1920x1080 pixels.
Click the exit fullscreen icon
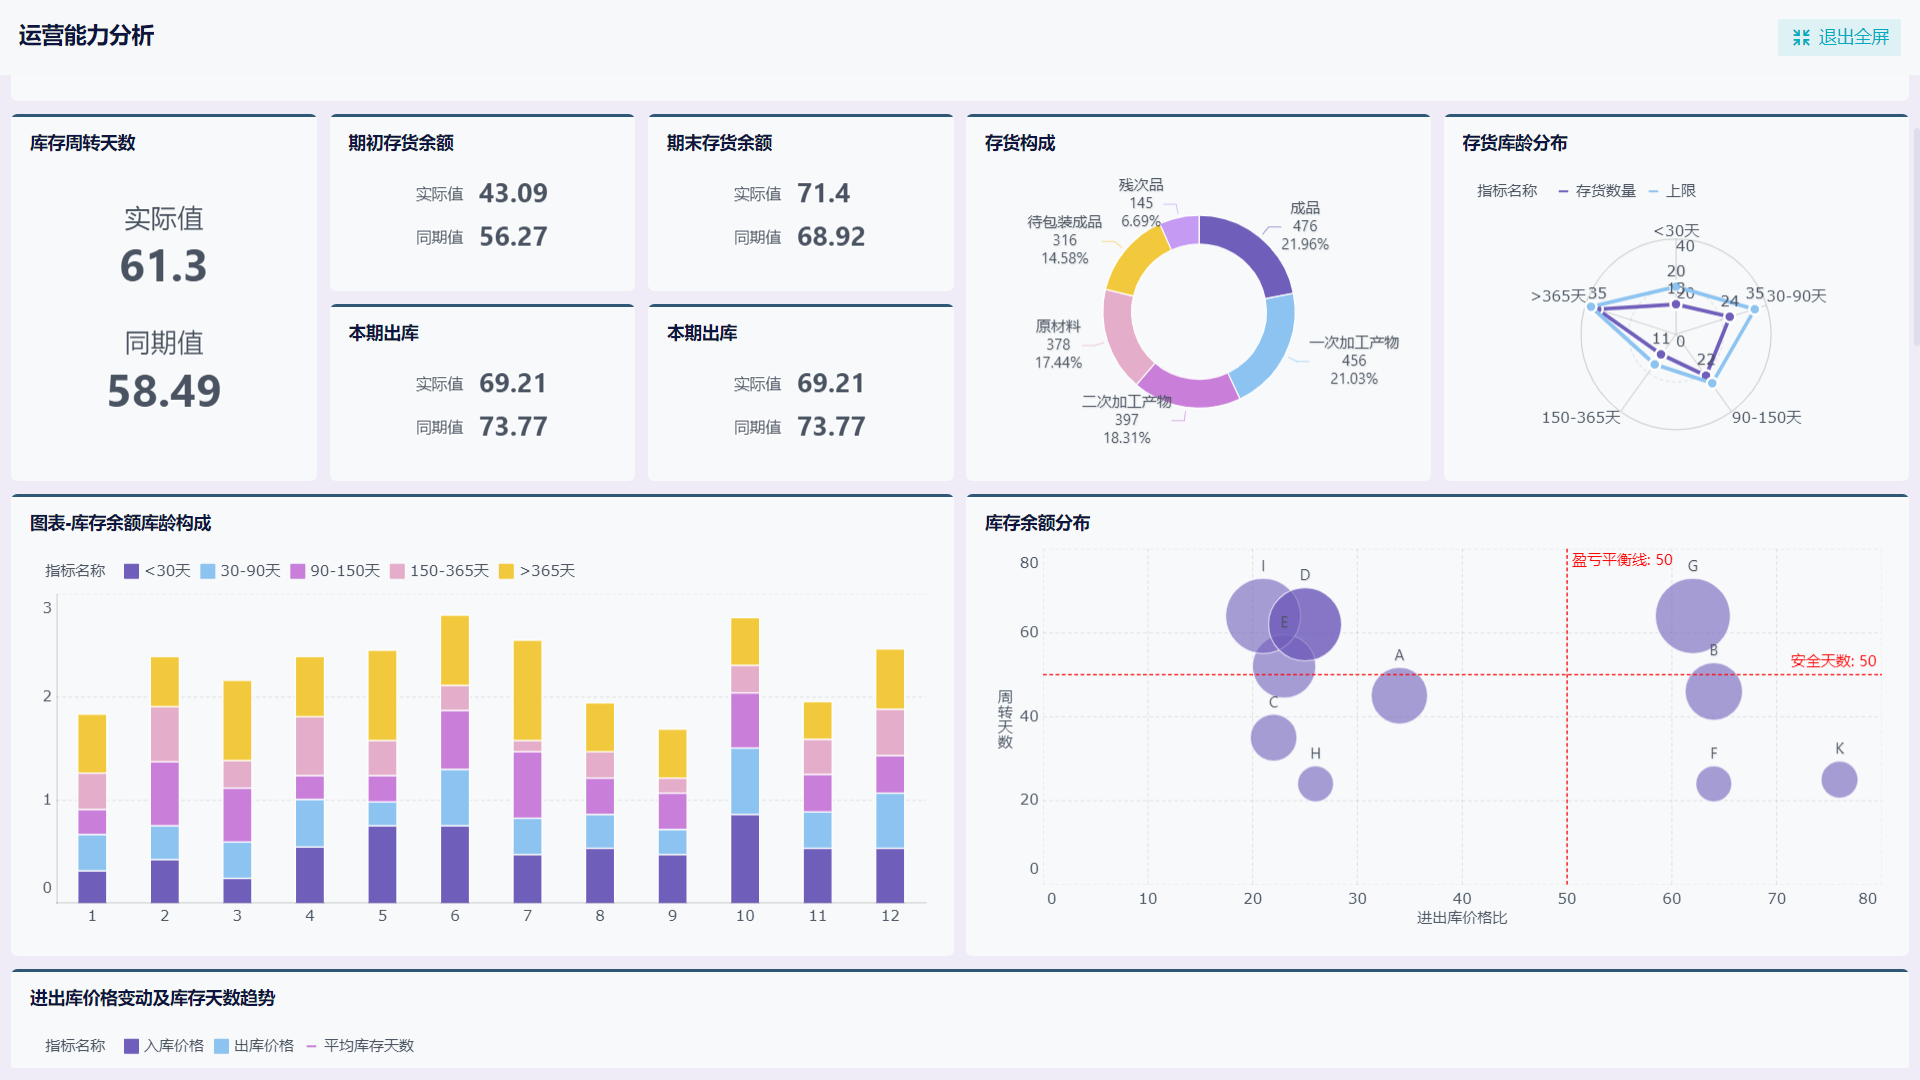coord(1801,38)
